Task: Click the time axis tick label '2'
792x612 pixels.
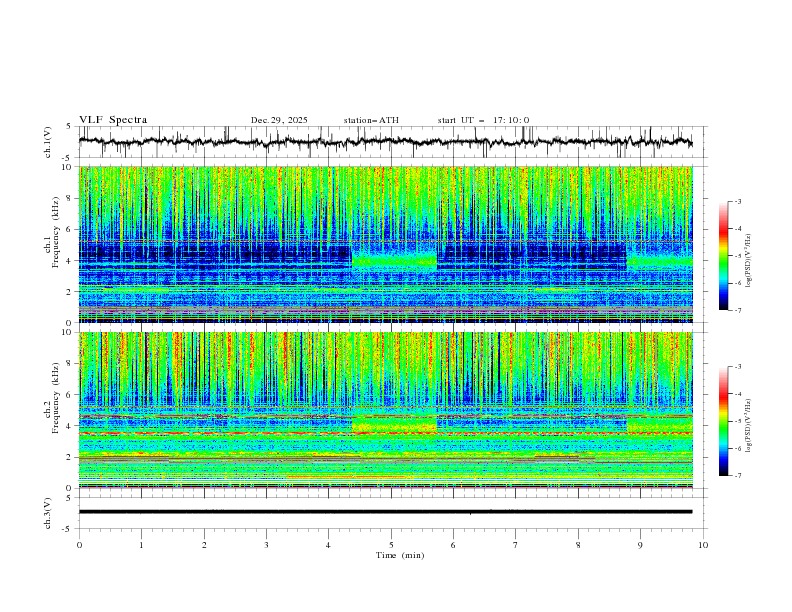Action: 204,545
